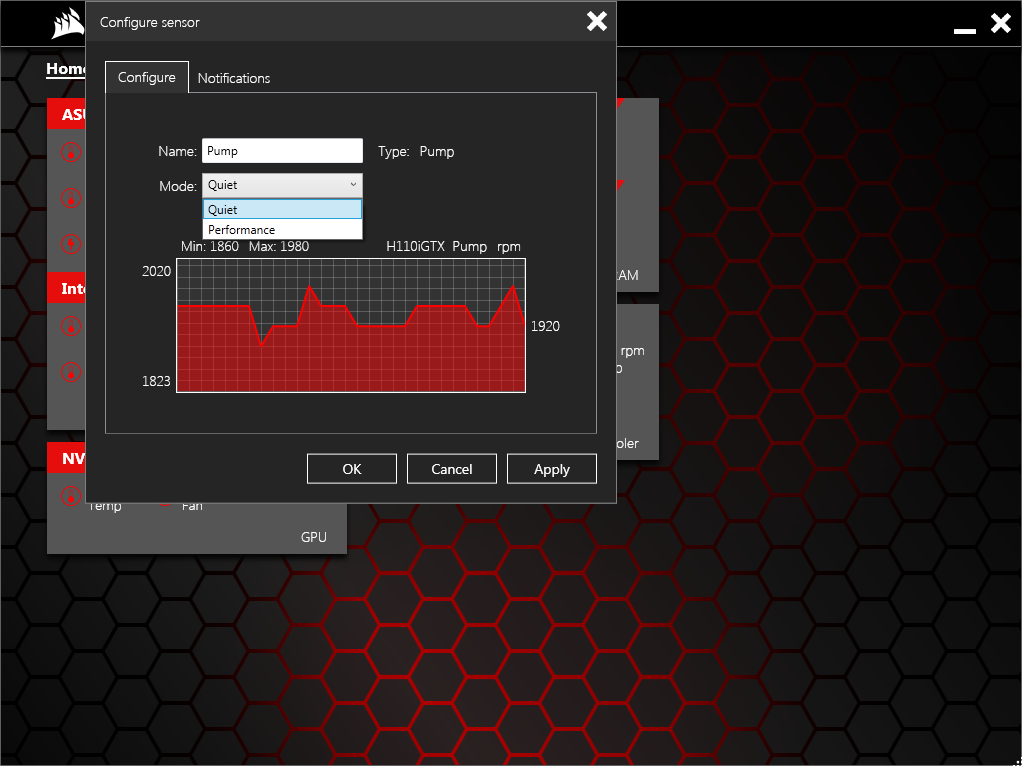Close the Corsair Link main window
Image resolution: width=1022 pixels, height=766 pixels.
1000,23
